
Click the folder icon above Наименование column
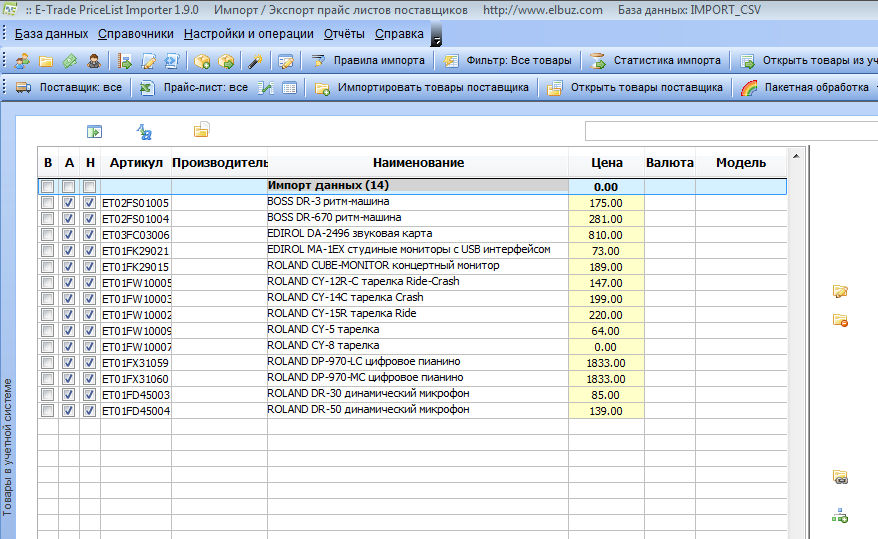pyautogui.click(x=202, y=130)
